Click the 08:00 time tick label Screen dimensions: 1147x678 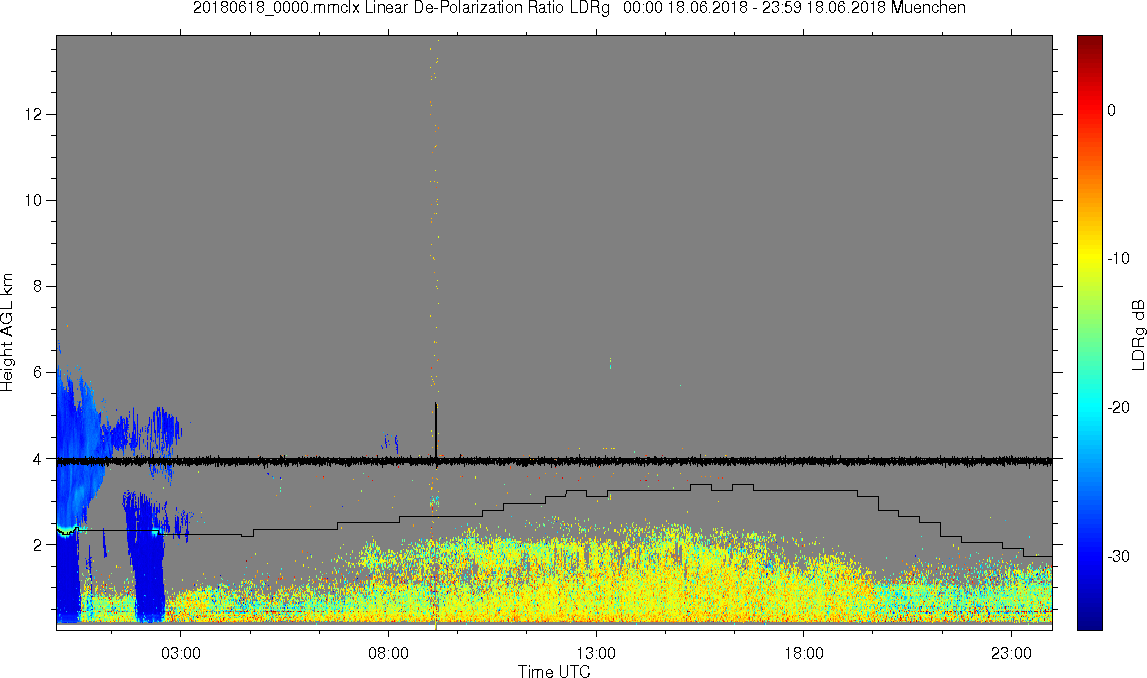[x=388, y=653]
